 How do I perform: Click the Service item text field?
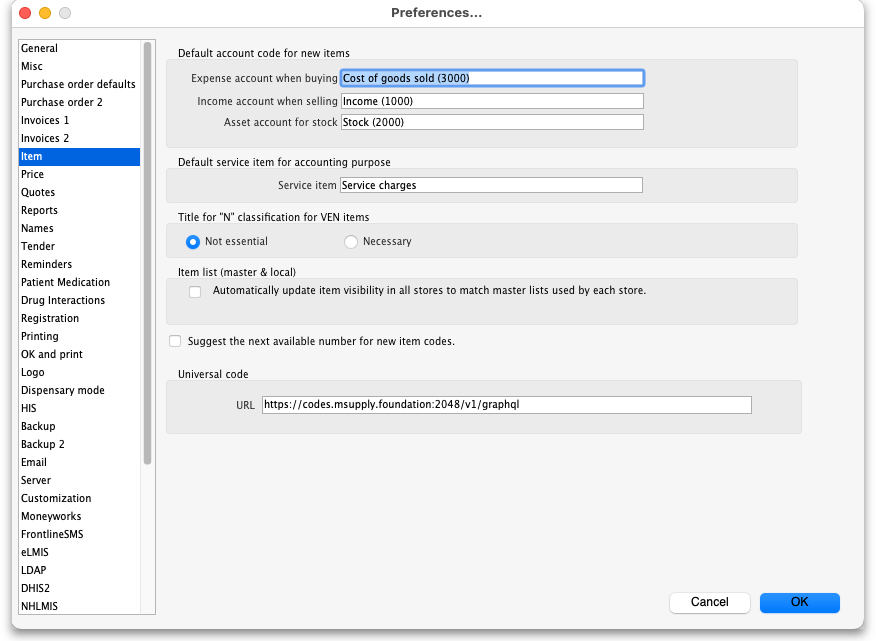click(x=491, y=185)
